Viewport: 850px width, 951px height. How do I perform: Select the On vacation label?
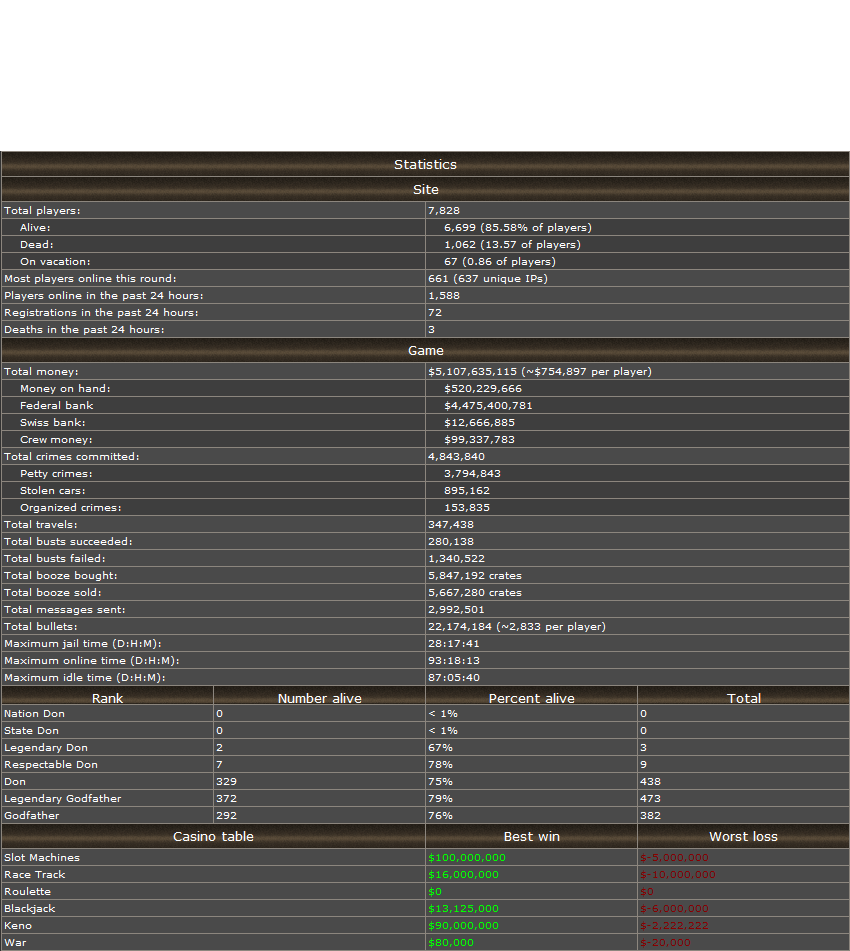[x=55, y=261]
